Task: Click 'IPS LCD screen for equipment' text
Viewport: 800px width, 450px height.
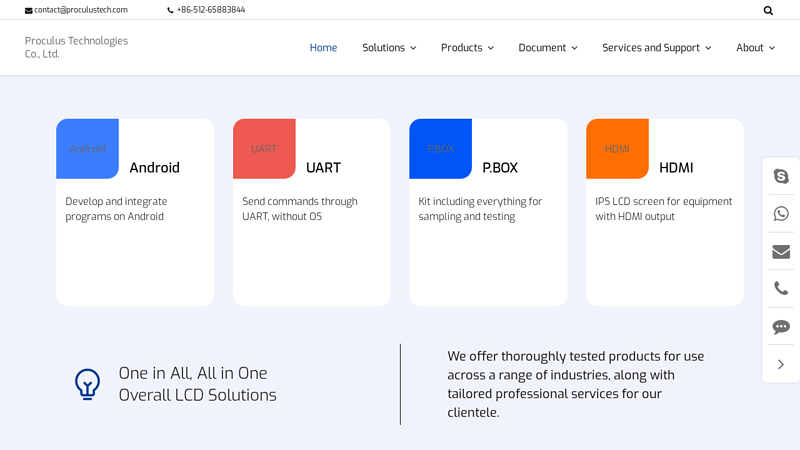Action: pyautogui.click(x=664, y=209)
